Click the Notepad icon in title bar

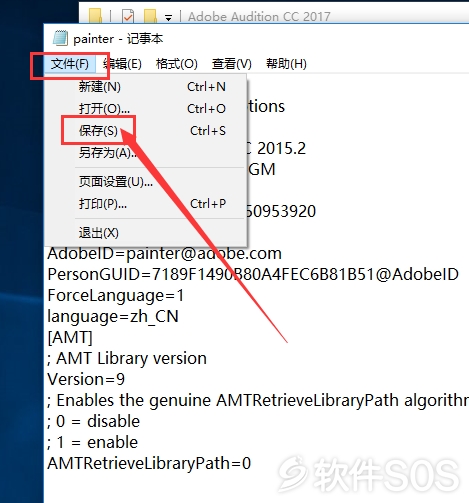pos(60,38)
